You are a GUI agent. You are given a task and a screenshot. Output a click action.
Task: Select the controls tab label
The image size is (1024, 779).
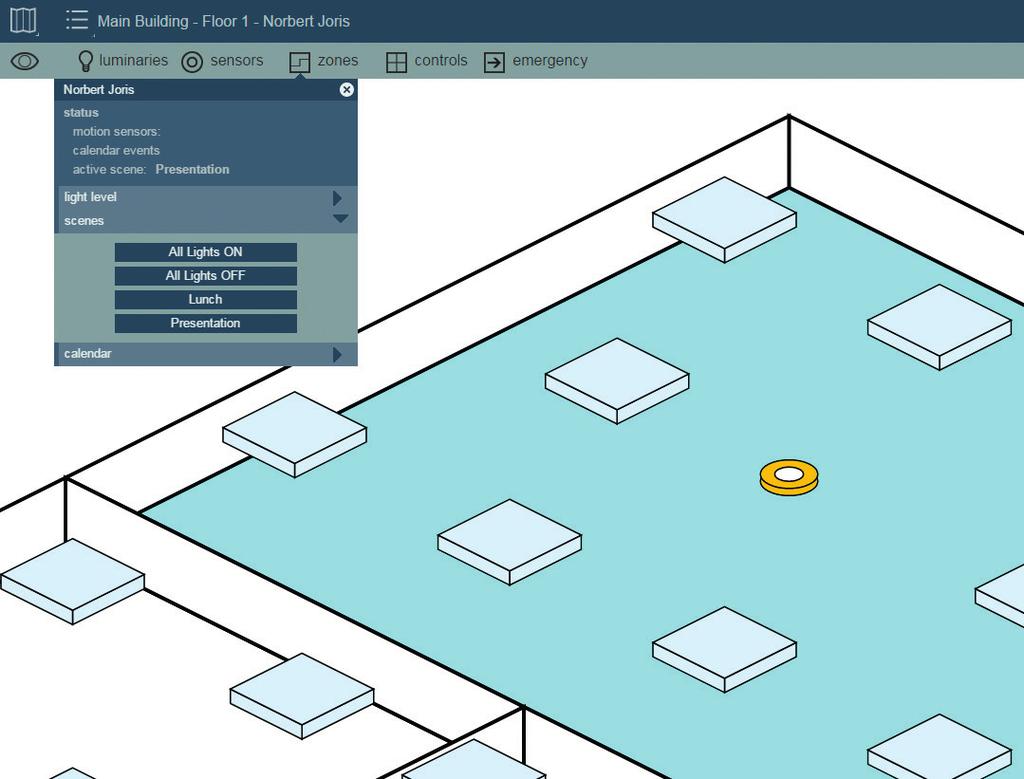click(x=441, y=60)
